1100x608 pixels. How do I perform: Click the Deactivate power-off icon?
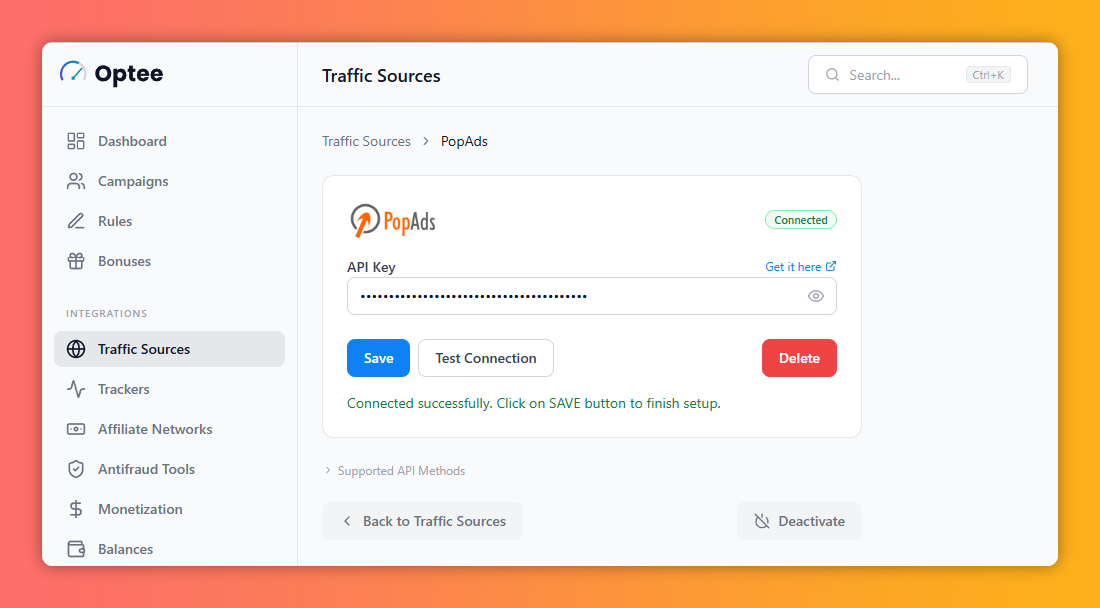(762, 521)
